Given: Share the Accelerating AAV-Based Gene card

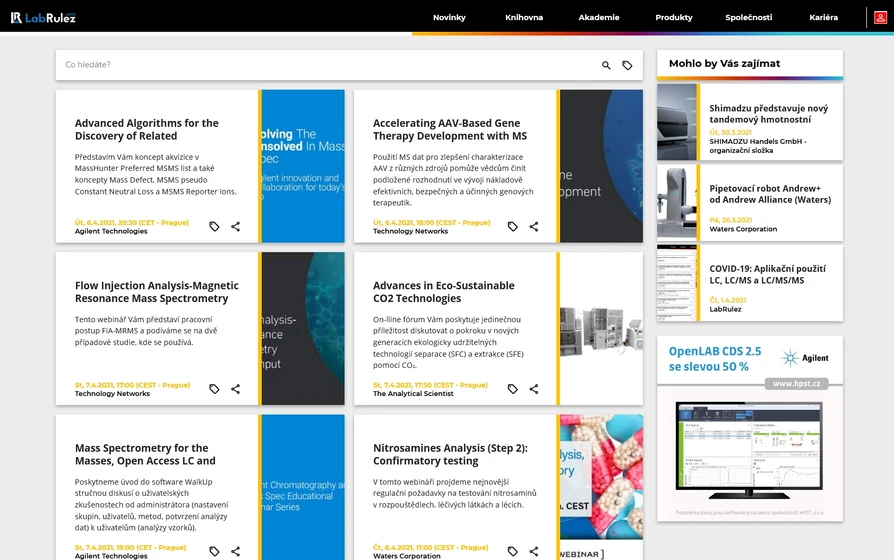Looking at the screenshot, I should tap(534, 226).
